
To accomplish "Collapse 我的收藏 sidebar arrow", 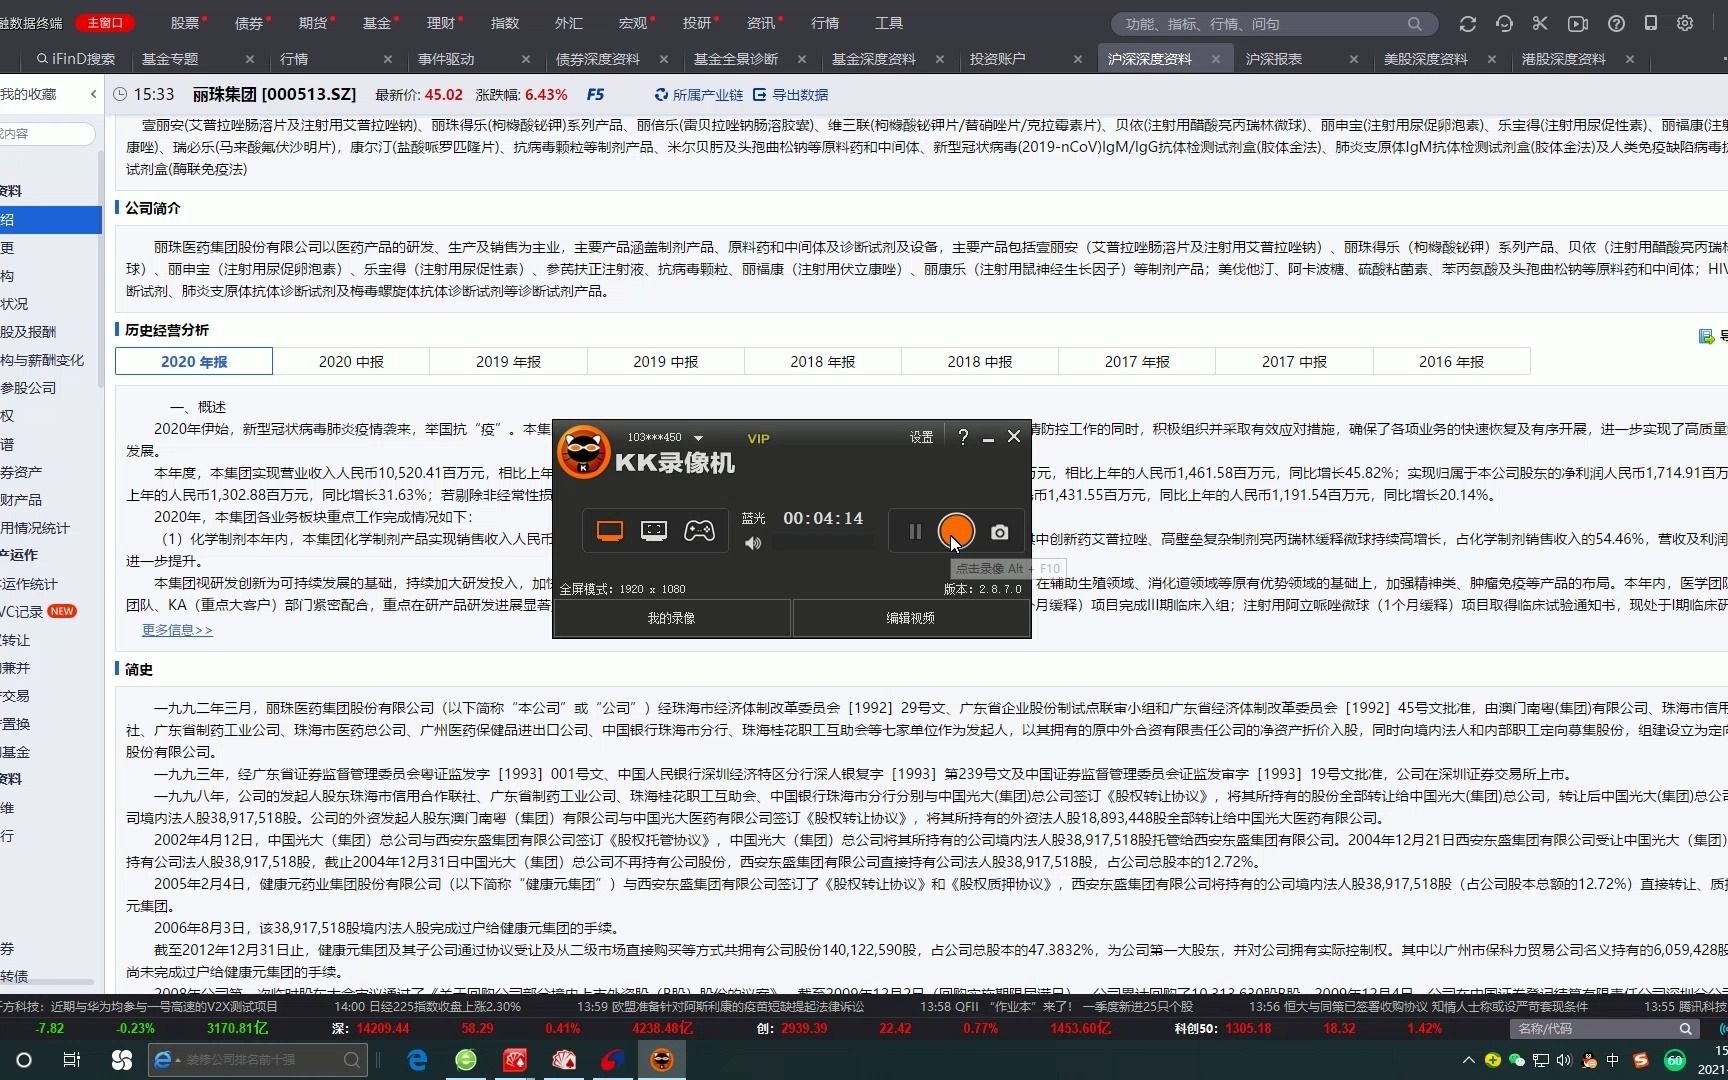I will point(93,94).
